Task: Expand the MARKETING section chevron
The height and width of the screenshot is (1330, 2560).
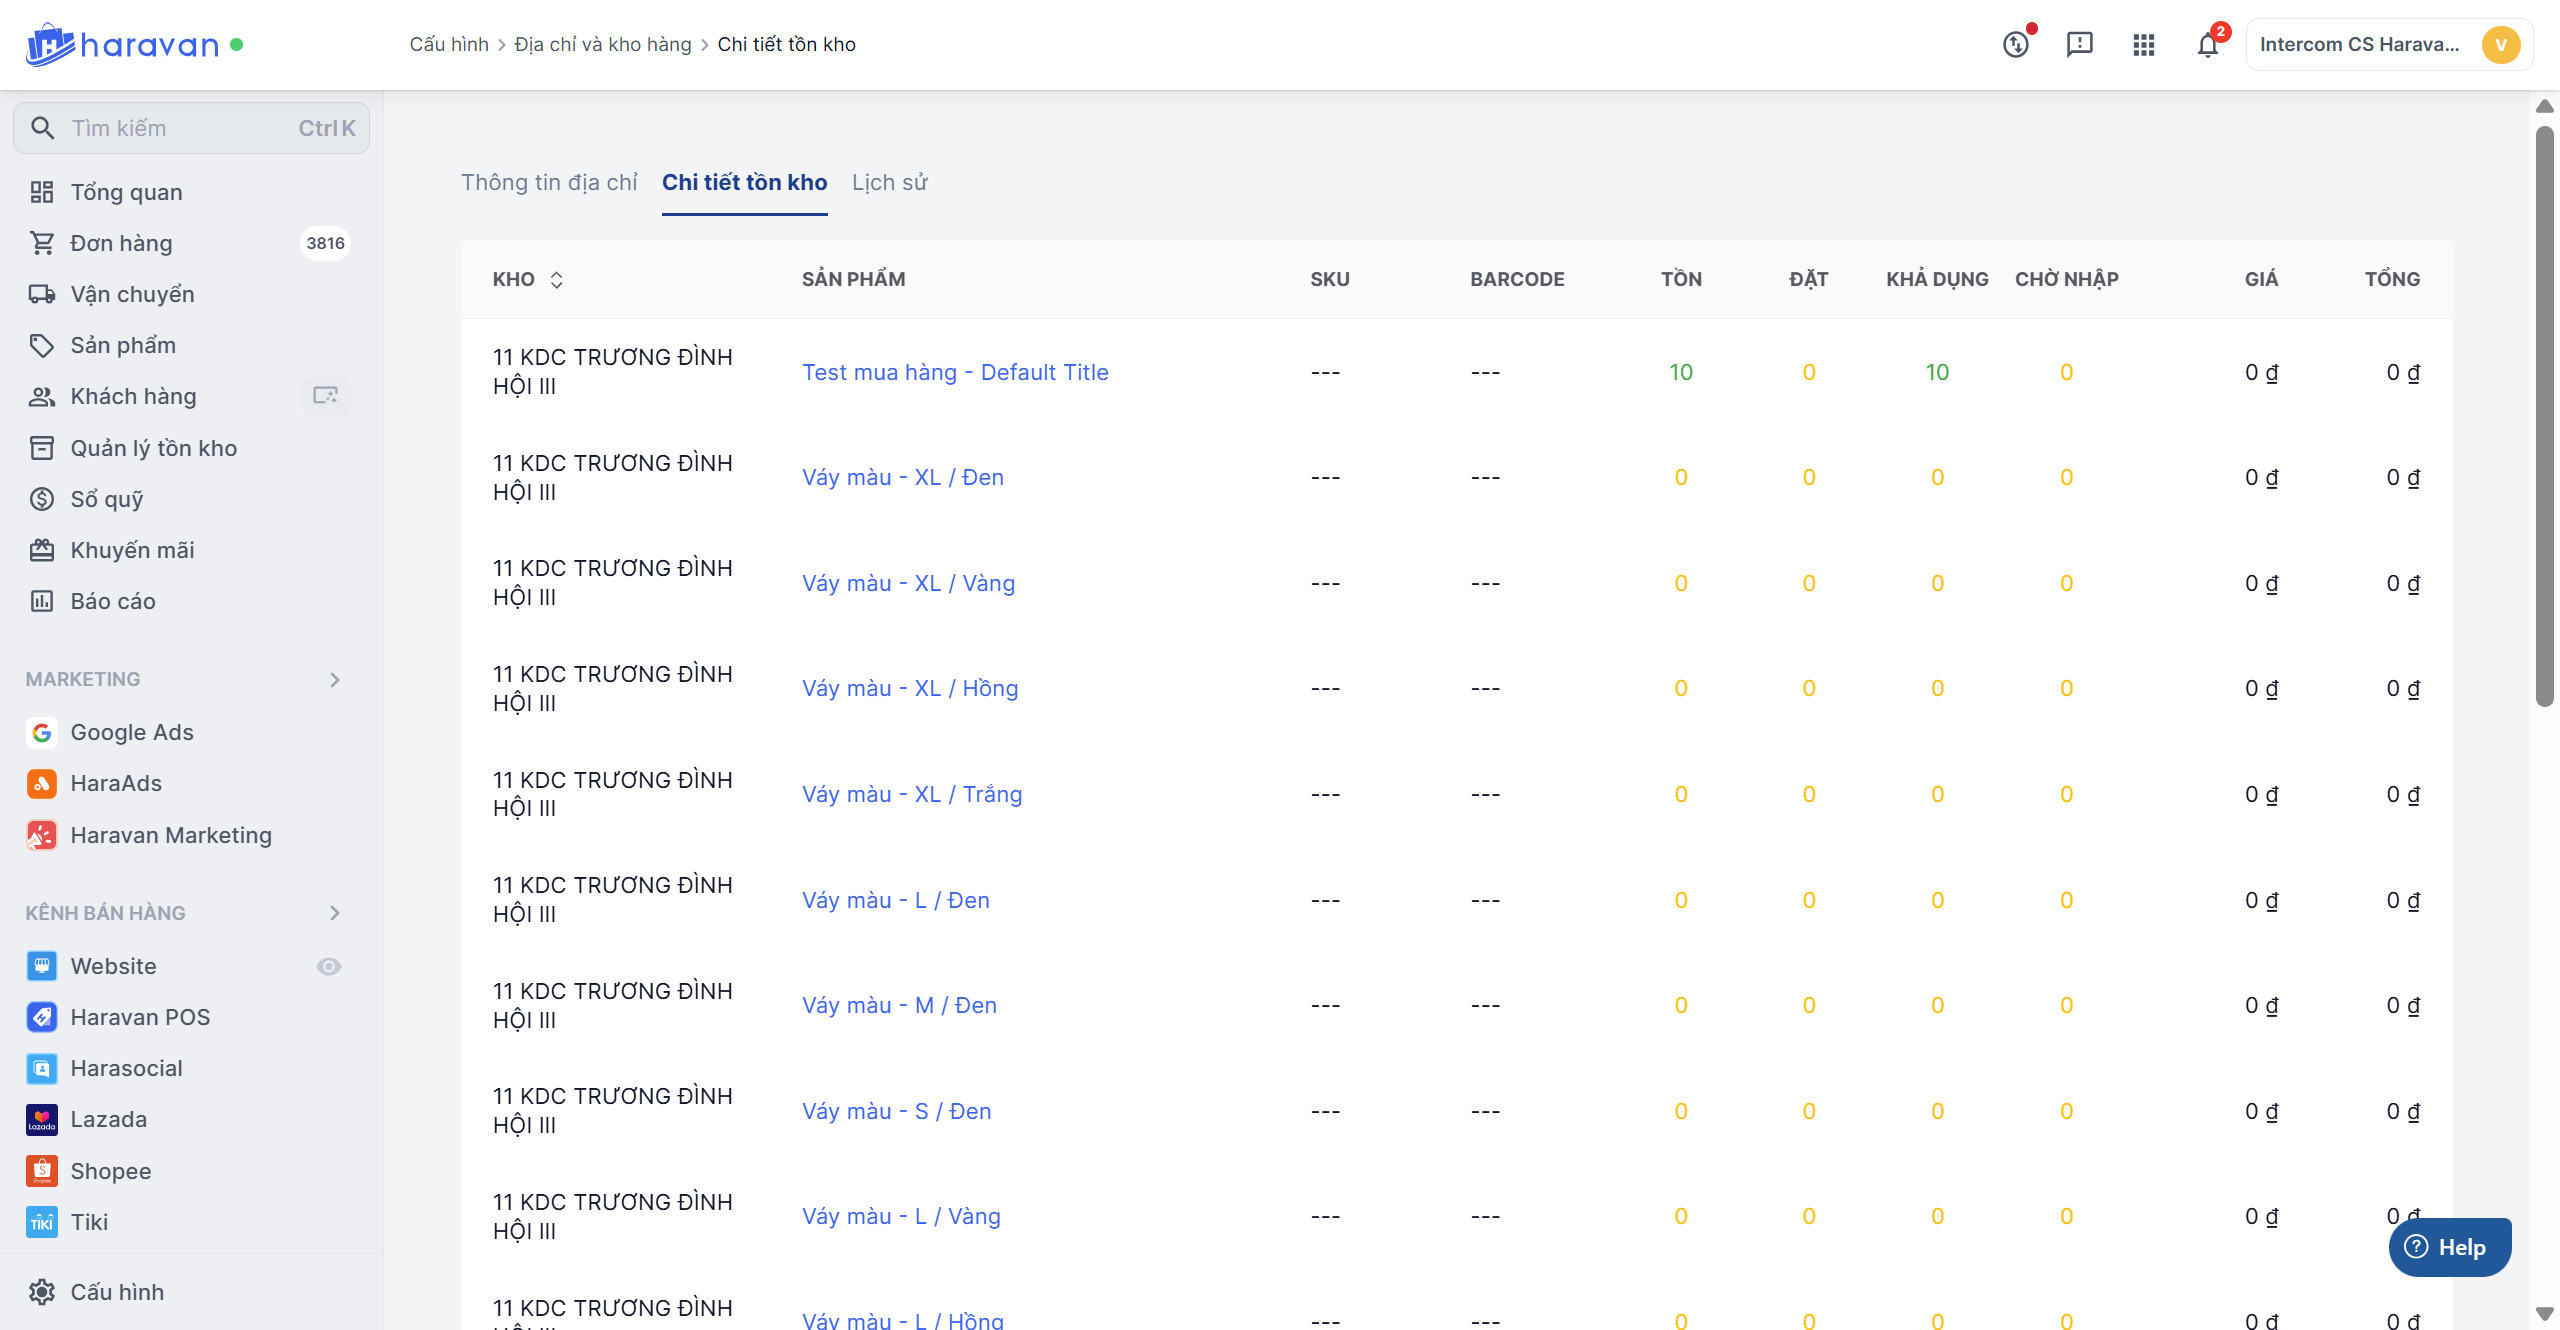Action: pyautogui.click(x=335, y=680)
